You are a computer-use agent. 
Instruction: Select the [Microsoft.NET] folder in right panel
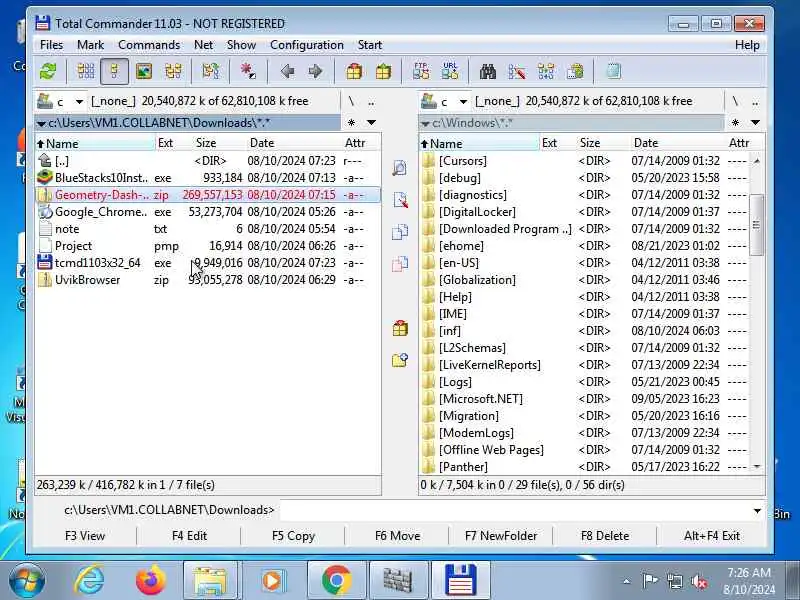[584, 399]
